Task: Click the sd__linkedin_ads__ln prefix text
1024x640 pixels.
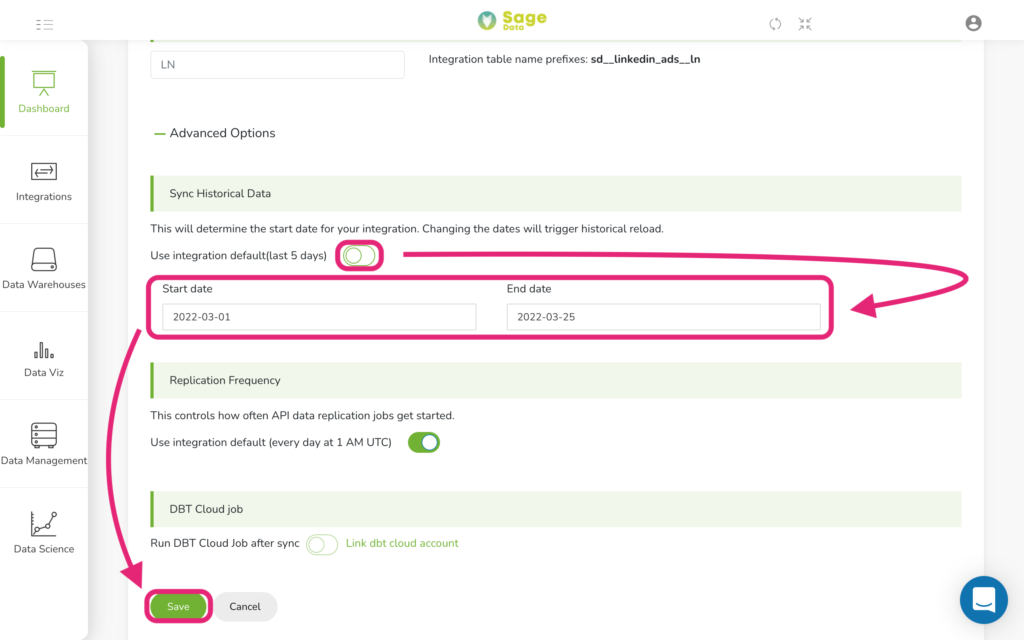Action: [x=645, y=59]
